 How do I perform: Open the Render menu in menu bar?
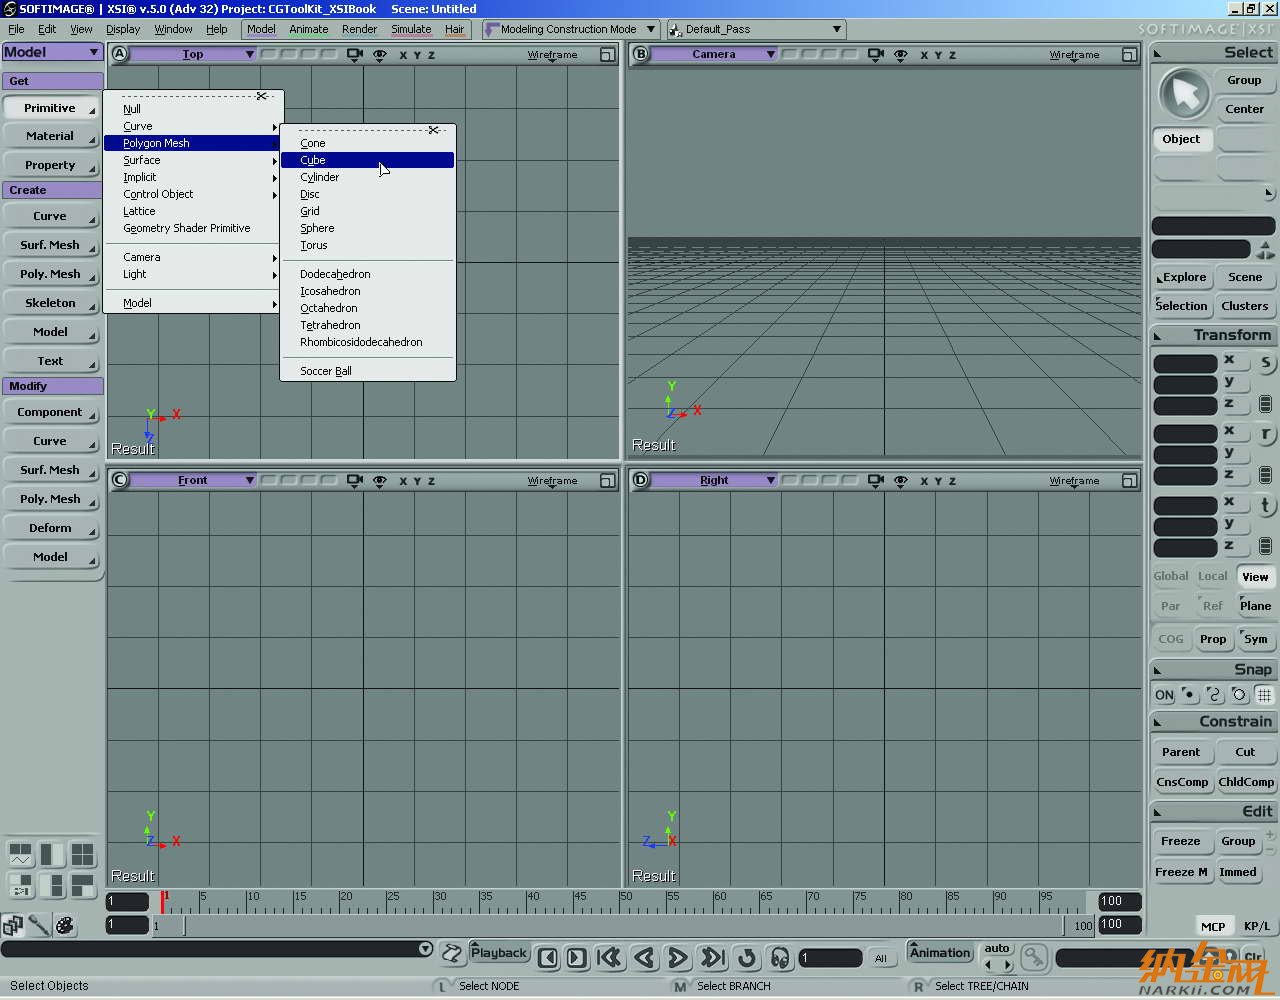coord(360,29)
